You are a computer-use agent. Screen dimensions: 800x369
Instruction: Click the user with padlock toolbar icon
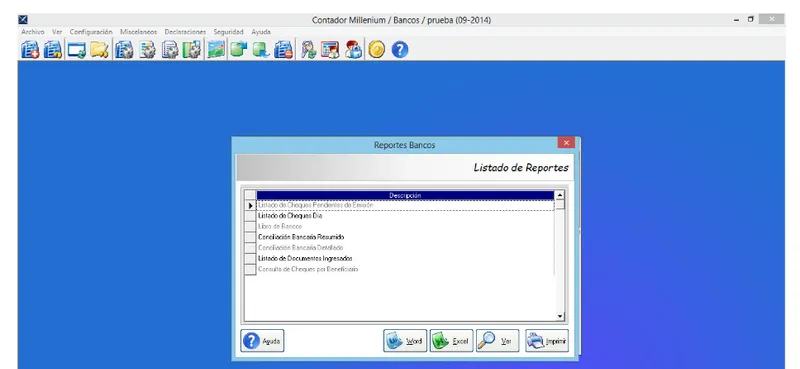coord(353,50)
